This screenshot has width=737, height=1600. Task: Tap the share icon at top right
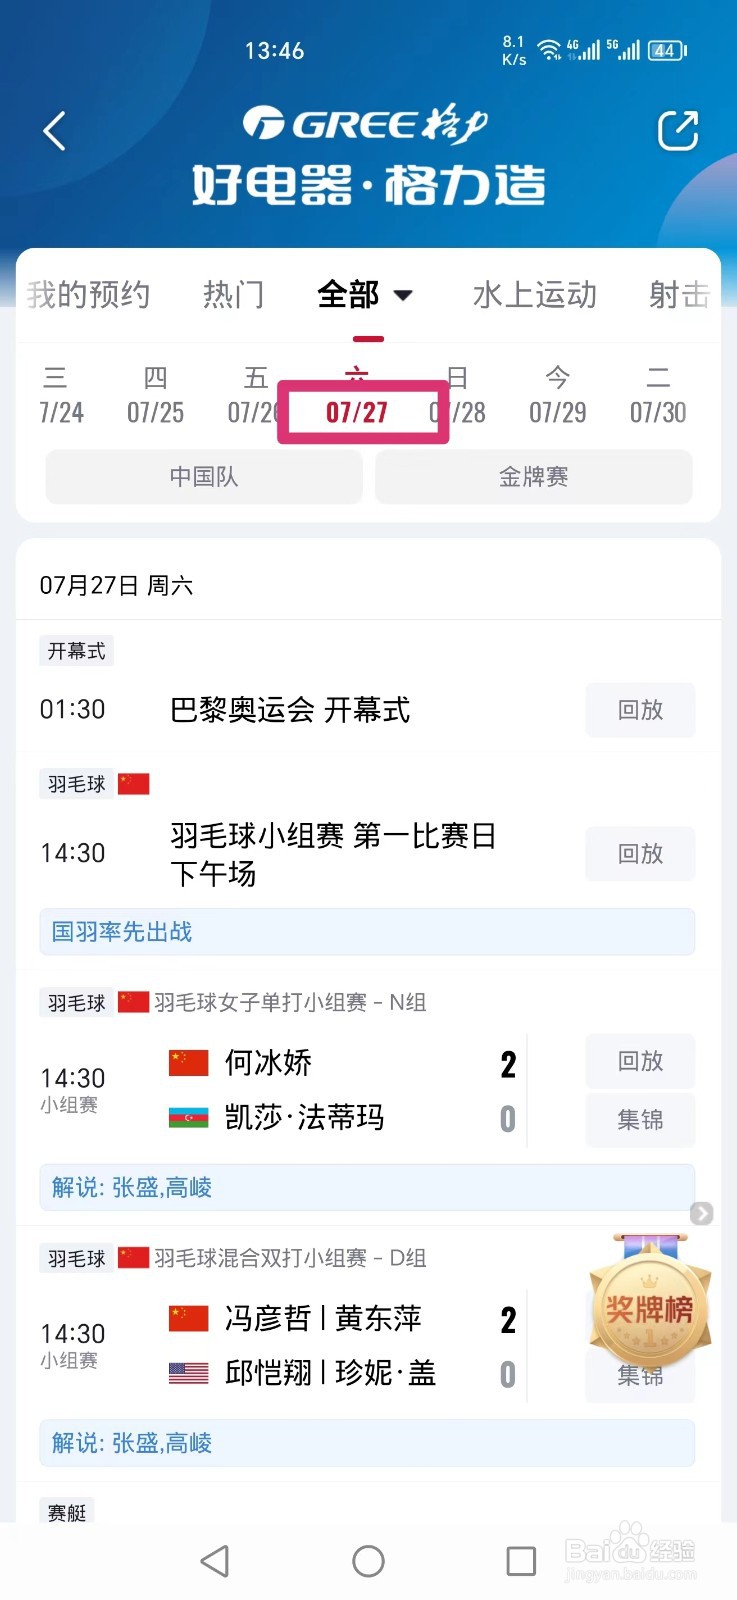point(677,131)
